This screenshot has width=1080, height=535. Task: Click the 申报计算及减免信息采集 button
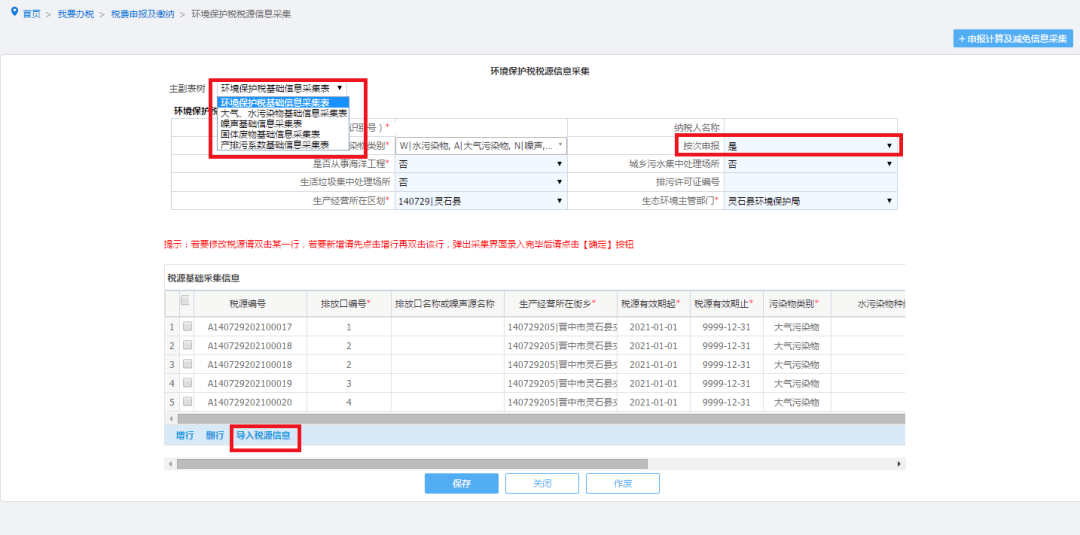(1013, 39)
